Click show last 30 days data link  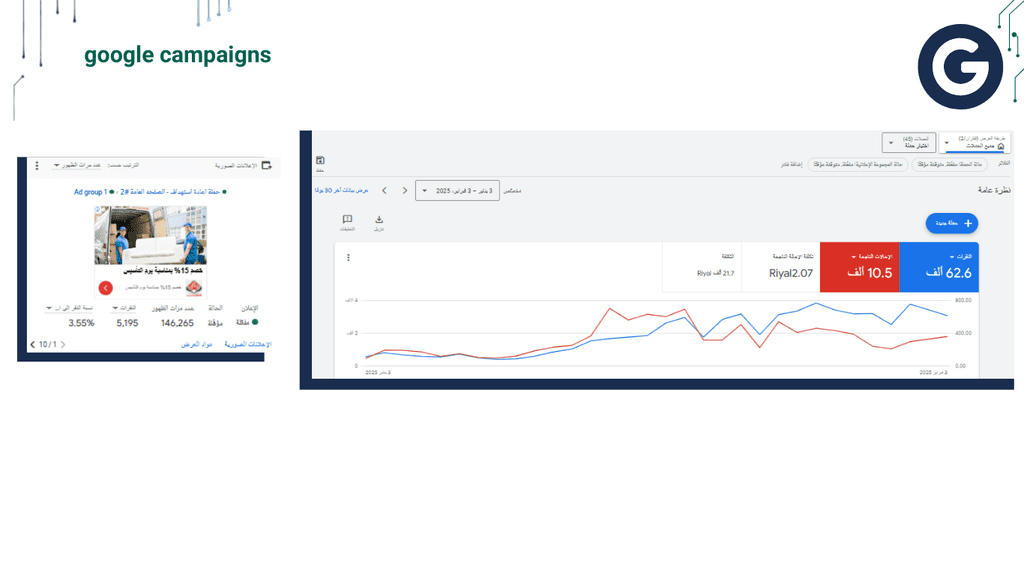click(342, 191)
